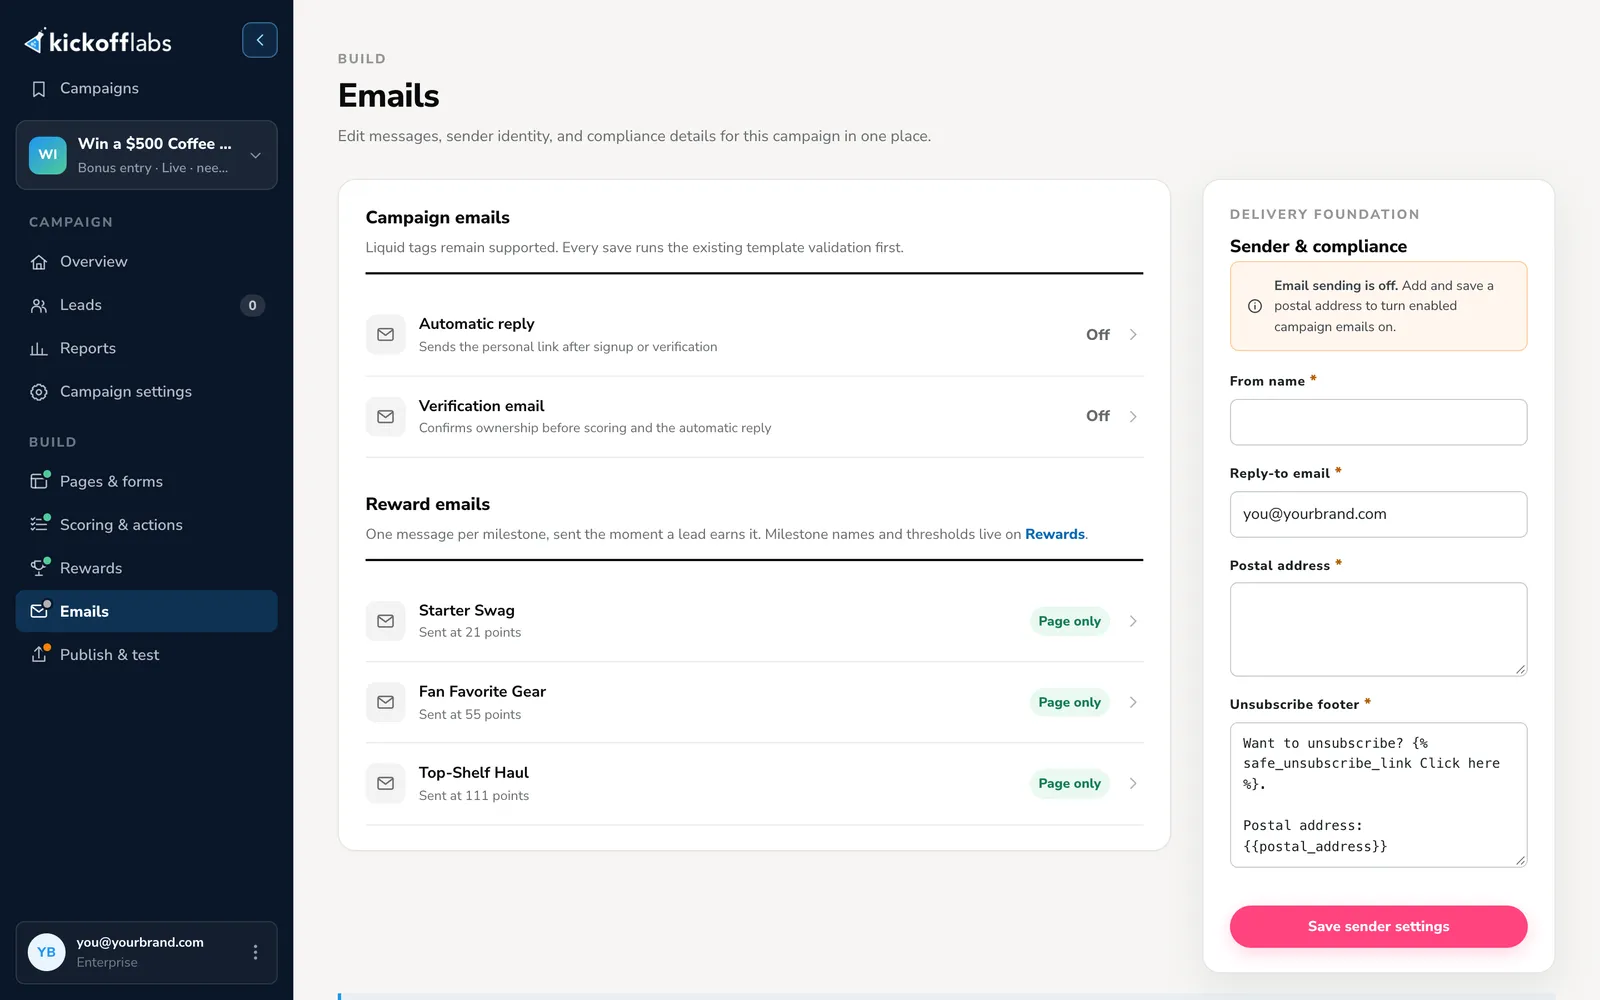Click the Rewards trophy icon

[39, 568]
